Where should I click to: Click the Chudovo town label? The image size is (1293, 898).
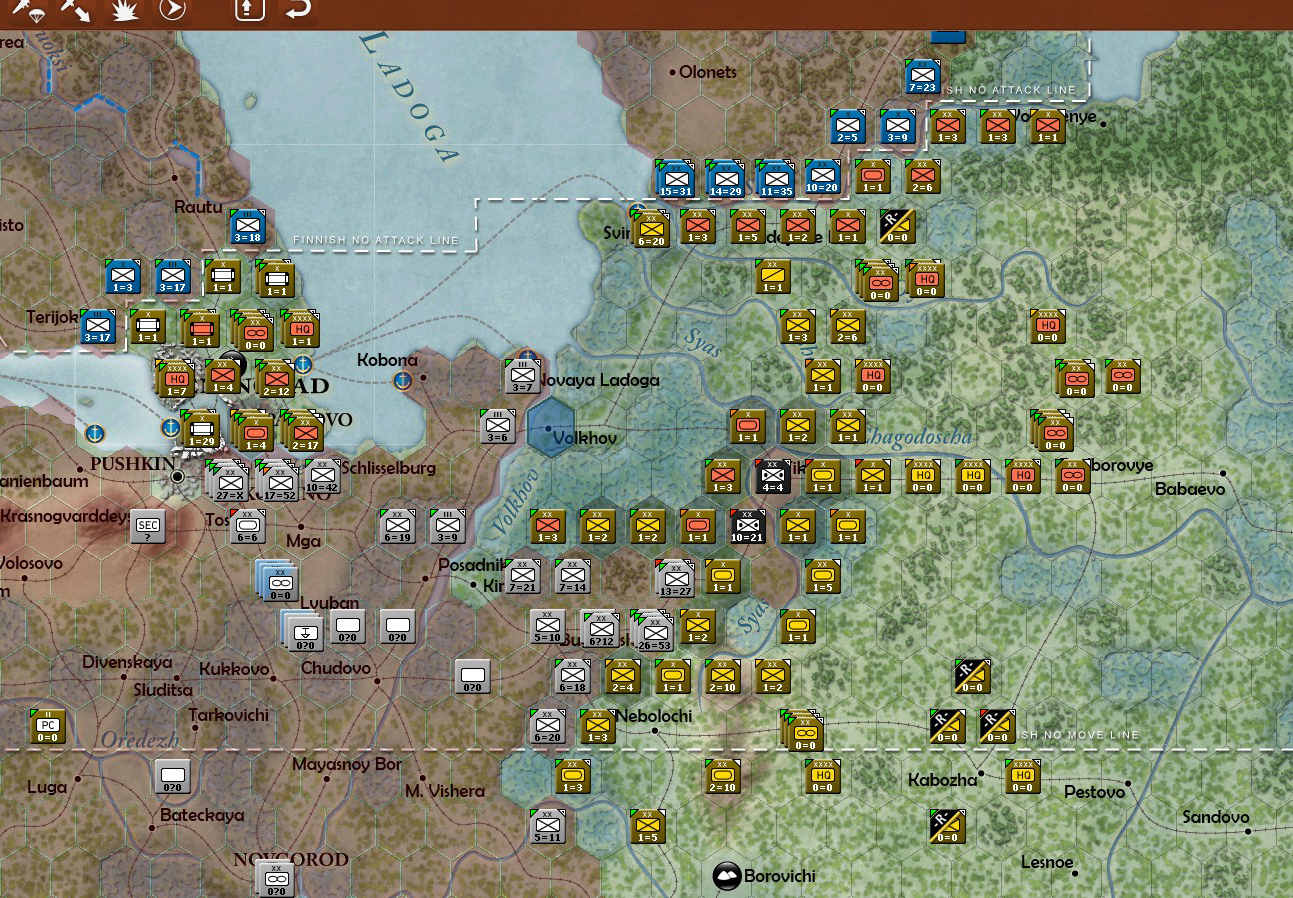coord(336,668)
